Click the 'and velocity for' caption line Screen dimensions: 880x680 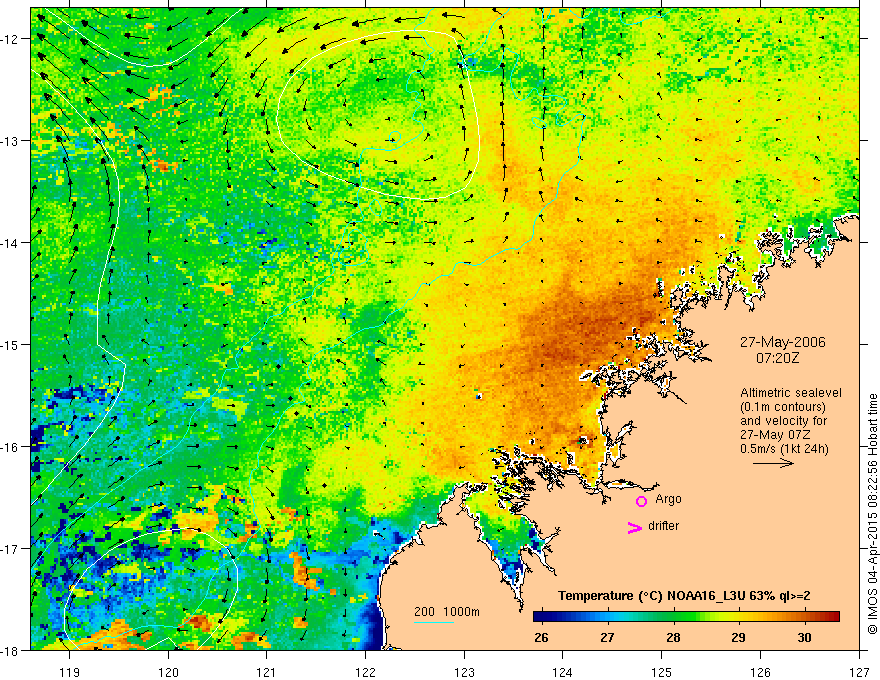[x=783, y=421]
